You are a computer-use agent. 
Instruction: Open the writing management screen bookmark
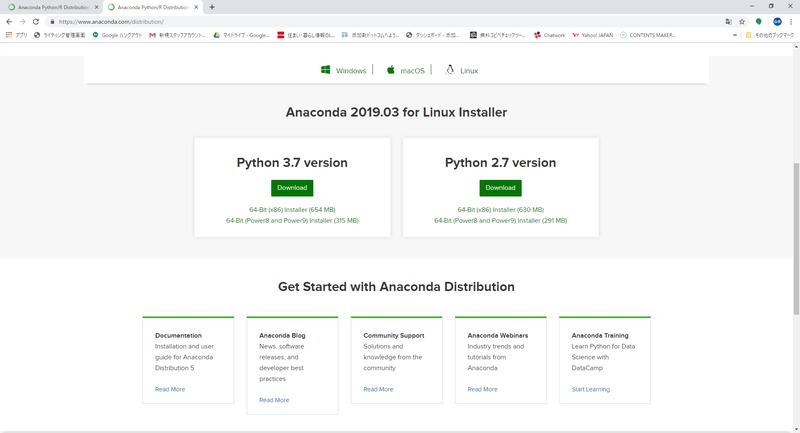coord(59,35)
